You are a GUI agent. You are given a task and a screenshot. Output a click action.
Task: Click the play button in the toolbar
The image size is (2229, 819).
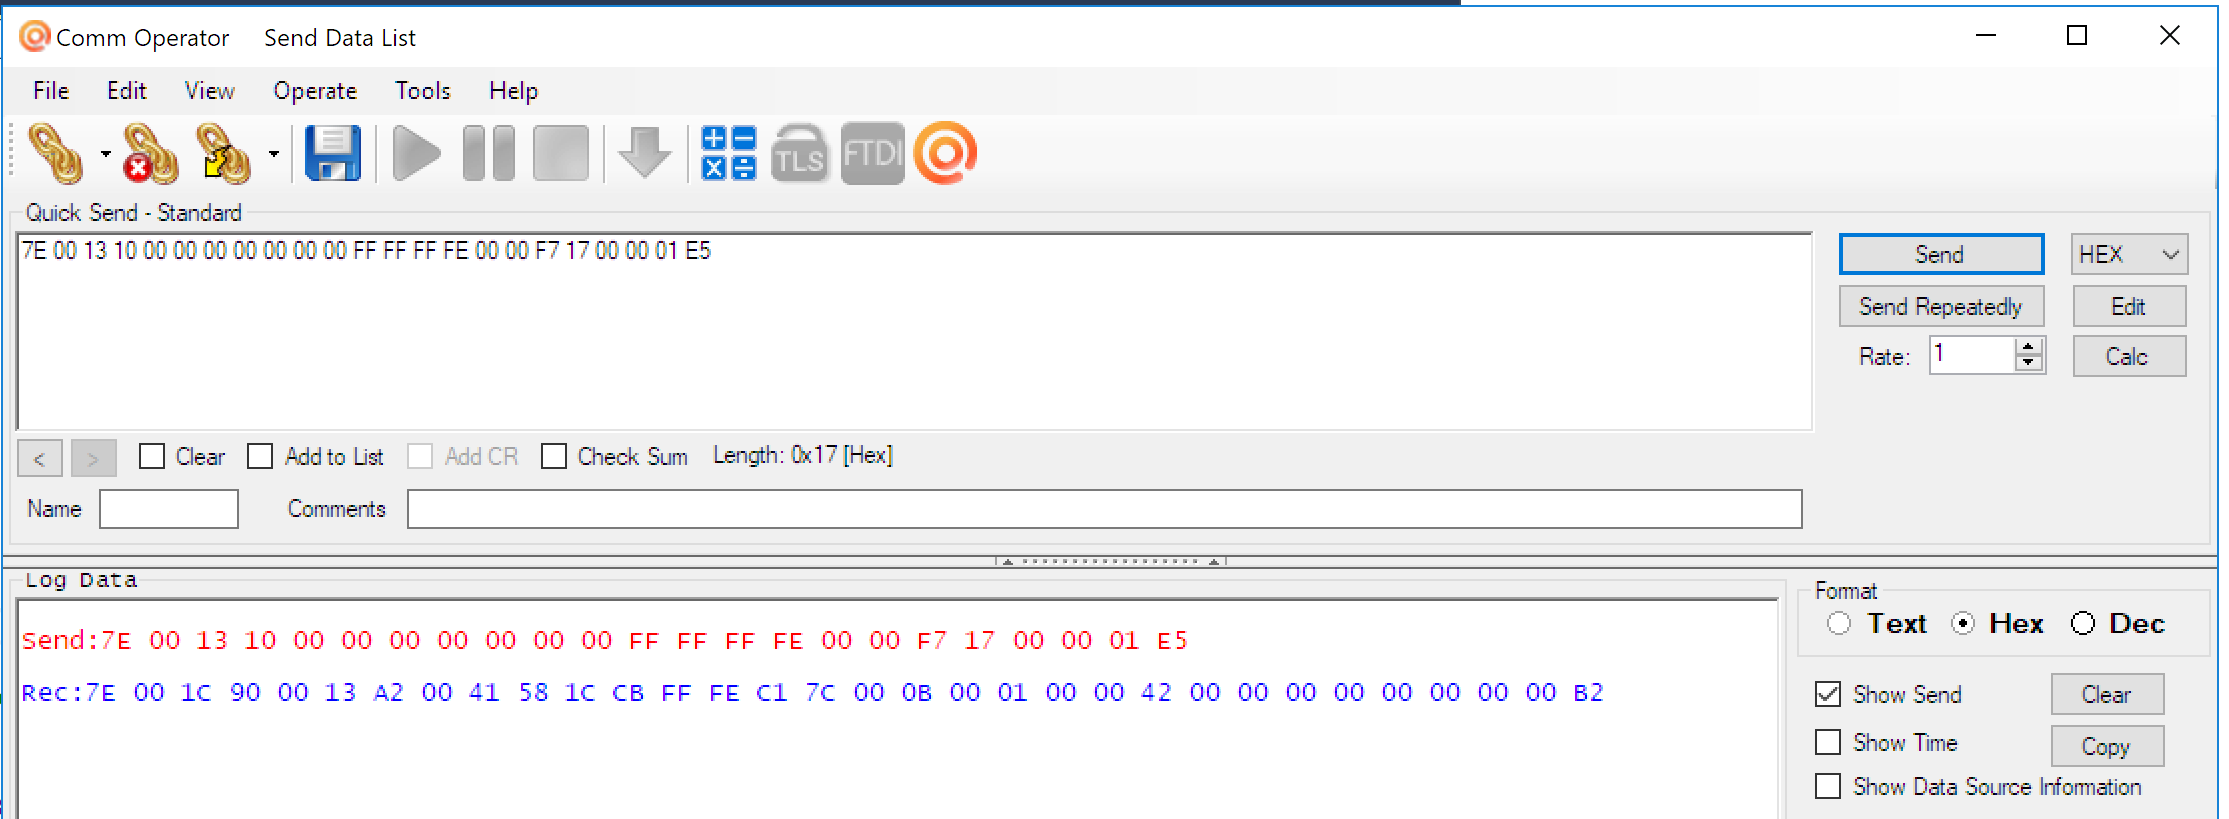416,154
